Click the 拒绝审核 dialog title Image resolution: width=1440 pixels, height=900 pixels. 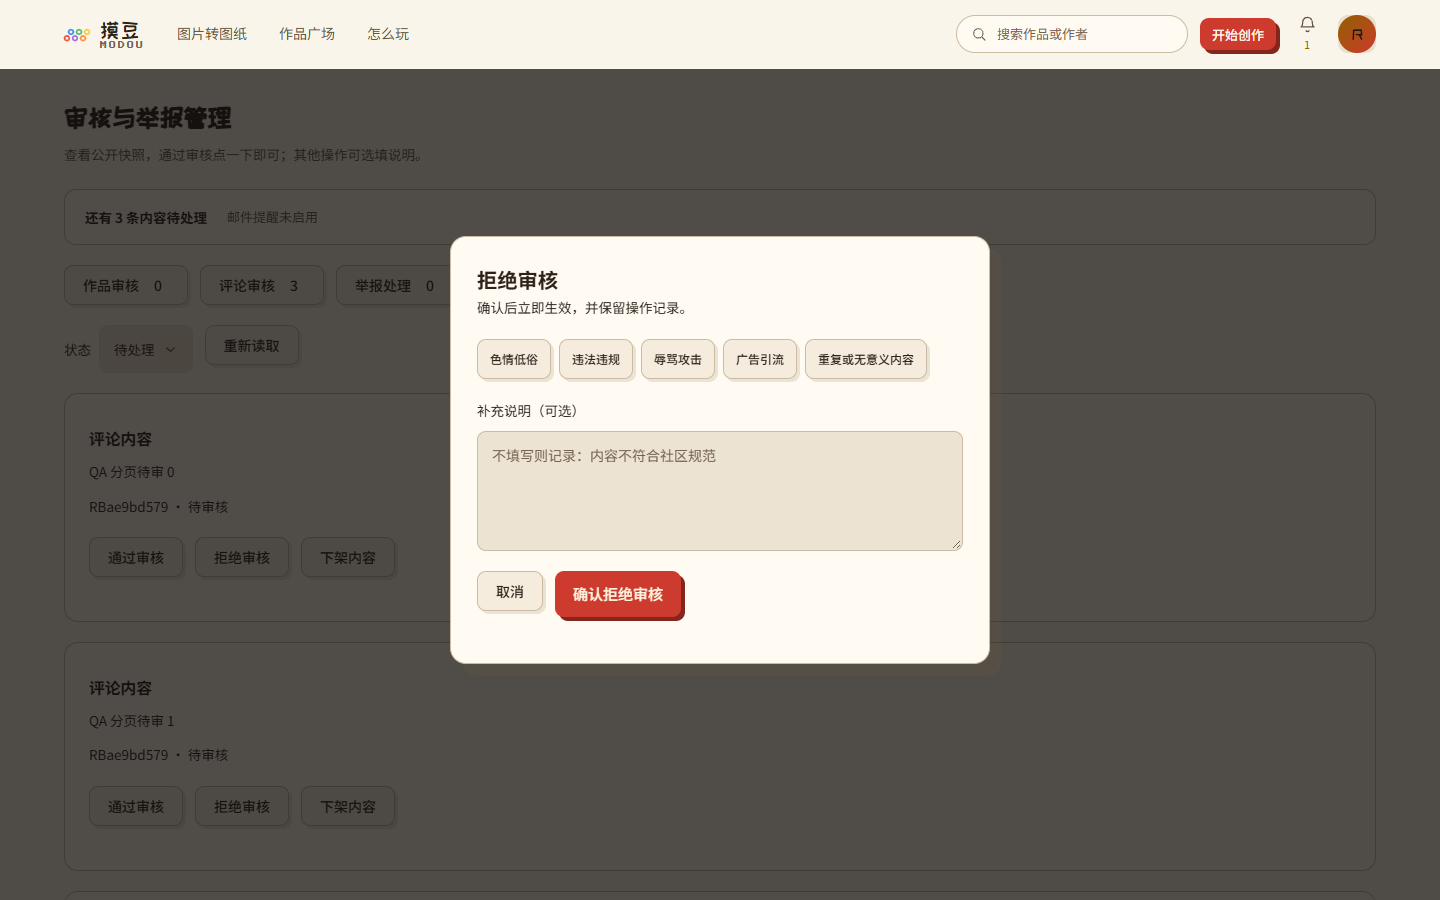(x=517, y=280)
